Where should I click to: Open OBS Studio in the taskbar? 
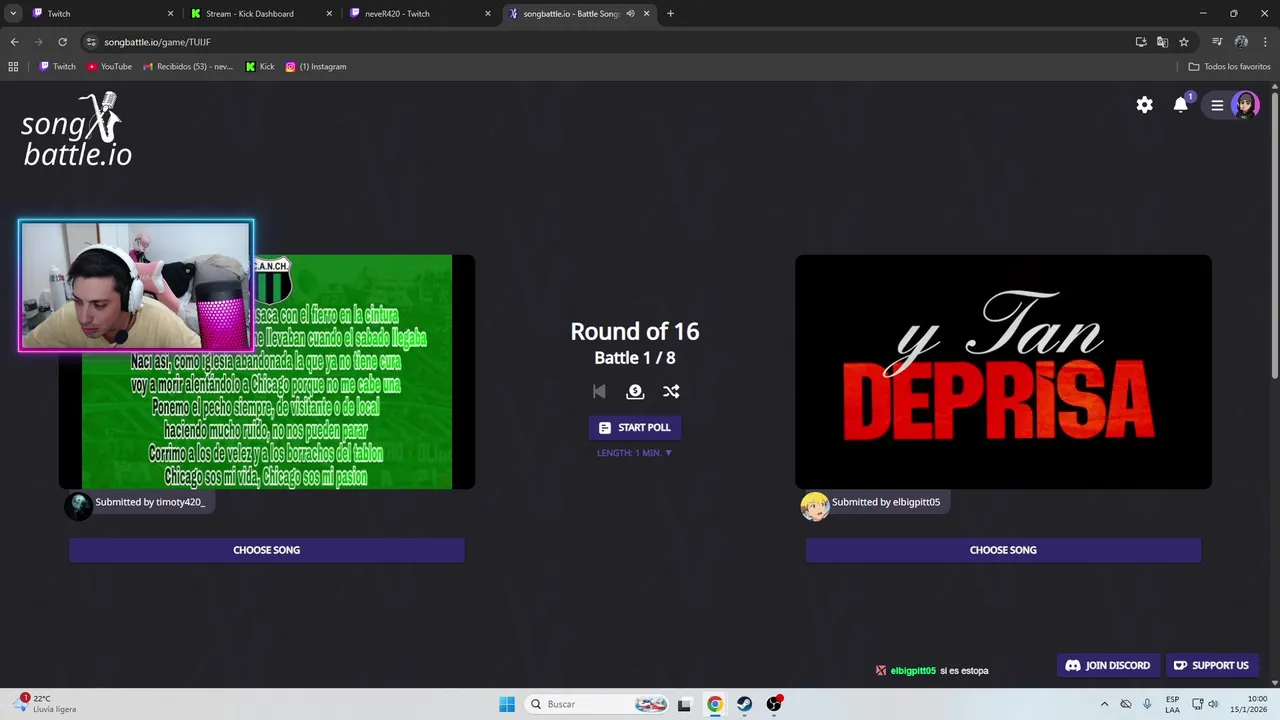(774, 704)
